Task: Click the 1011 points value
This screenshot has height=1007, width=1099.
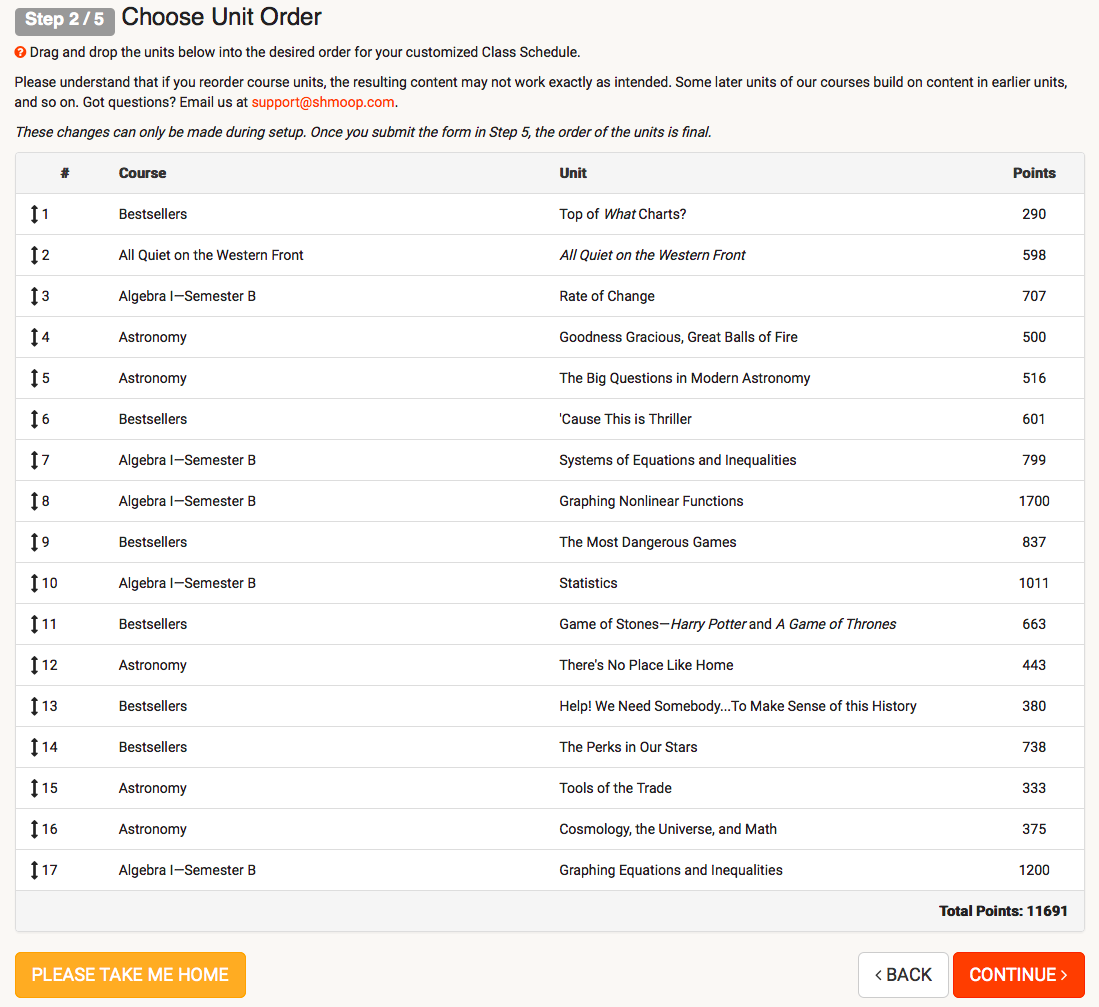Action: point(1034,583)
